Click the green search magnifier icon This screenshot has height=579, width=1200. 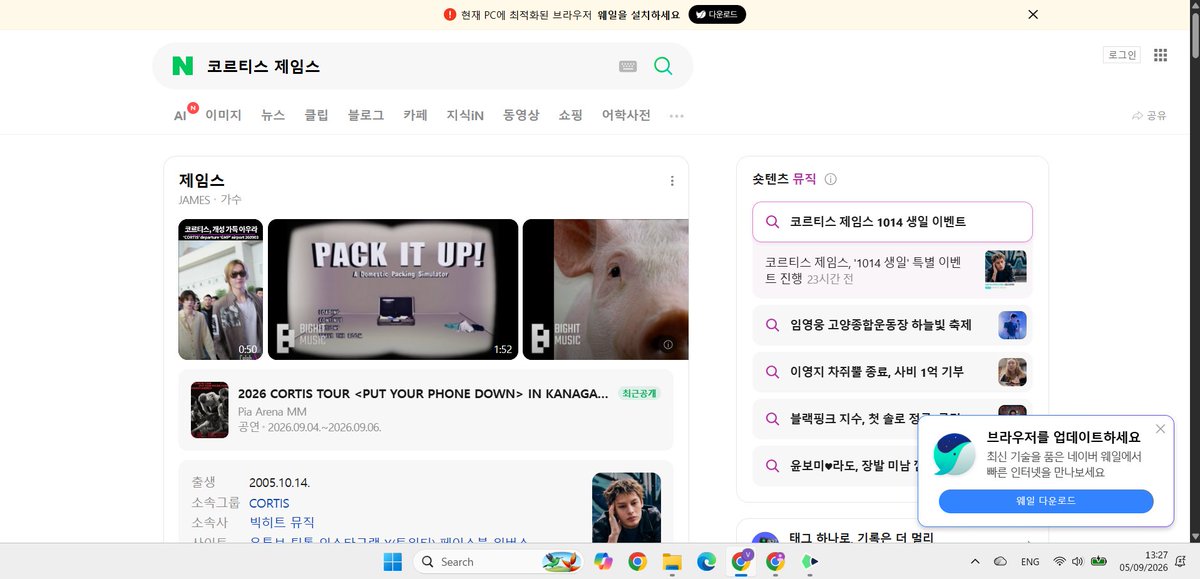(x=663, y=66)
